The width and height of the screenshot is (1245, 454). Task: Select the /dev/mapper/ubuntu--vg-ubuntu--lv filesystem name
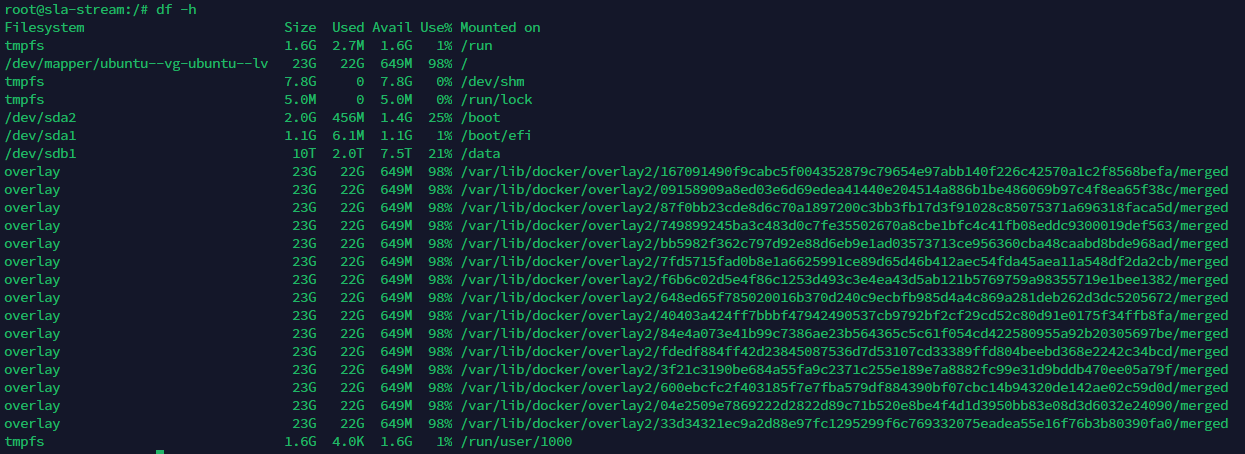(137, 64)
